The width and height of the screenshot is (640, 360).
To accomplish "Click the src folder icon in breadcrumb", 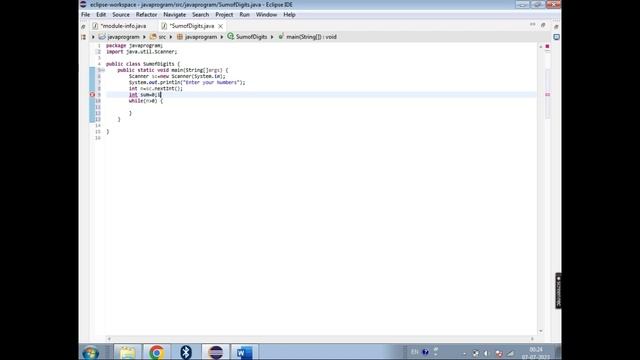I will pos(153,37).
